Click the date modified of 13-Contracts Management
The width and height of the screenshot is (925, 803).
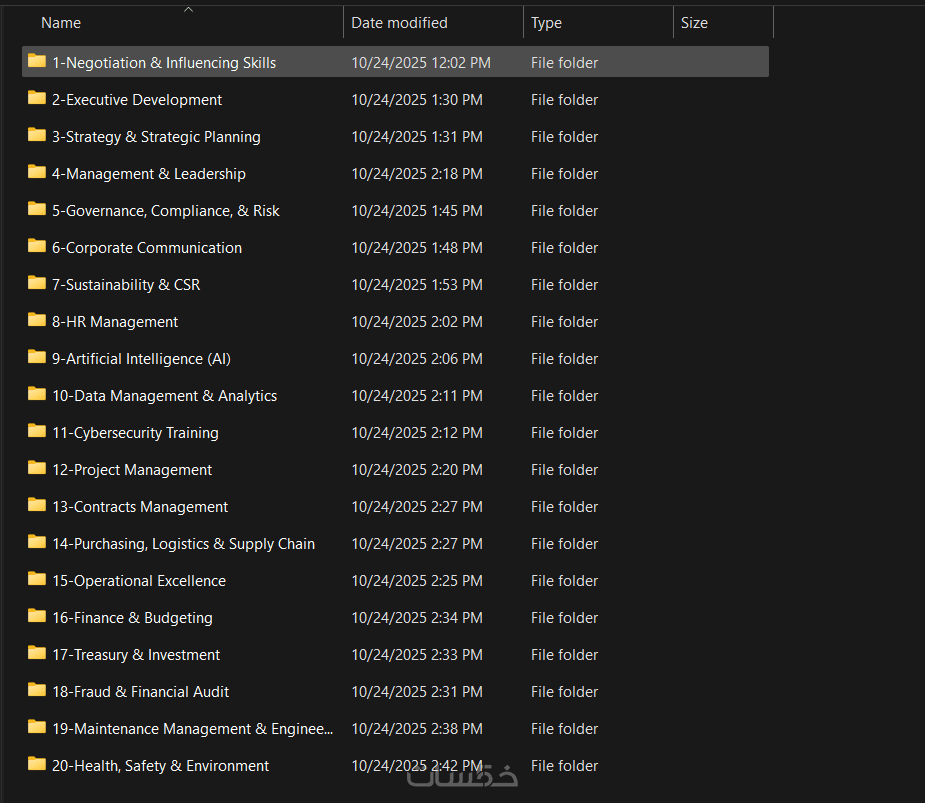point(417,507)
